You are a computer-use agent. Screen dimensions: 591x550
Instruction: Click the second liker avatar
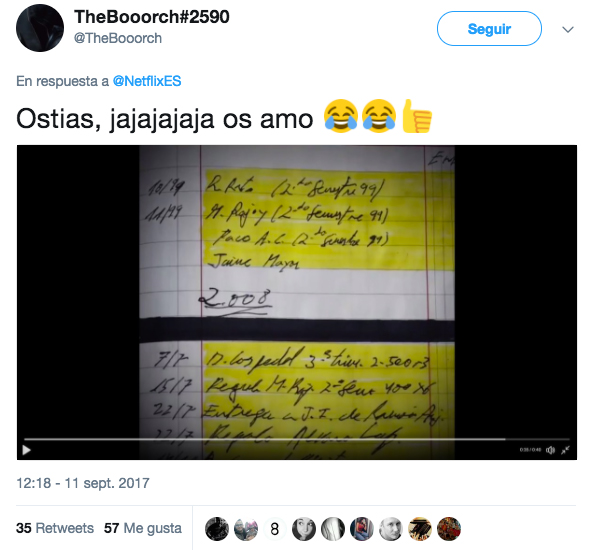coord(246,529)
